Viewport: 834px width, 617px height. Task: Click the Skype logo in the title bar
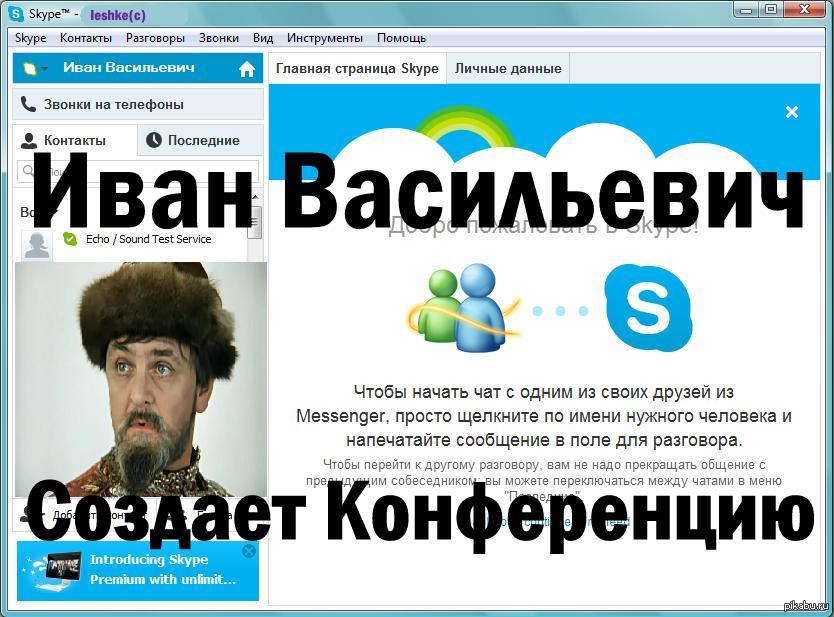16,14
